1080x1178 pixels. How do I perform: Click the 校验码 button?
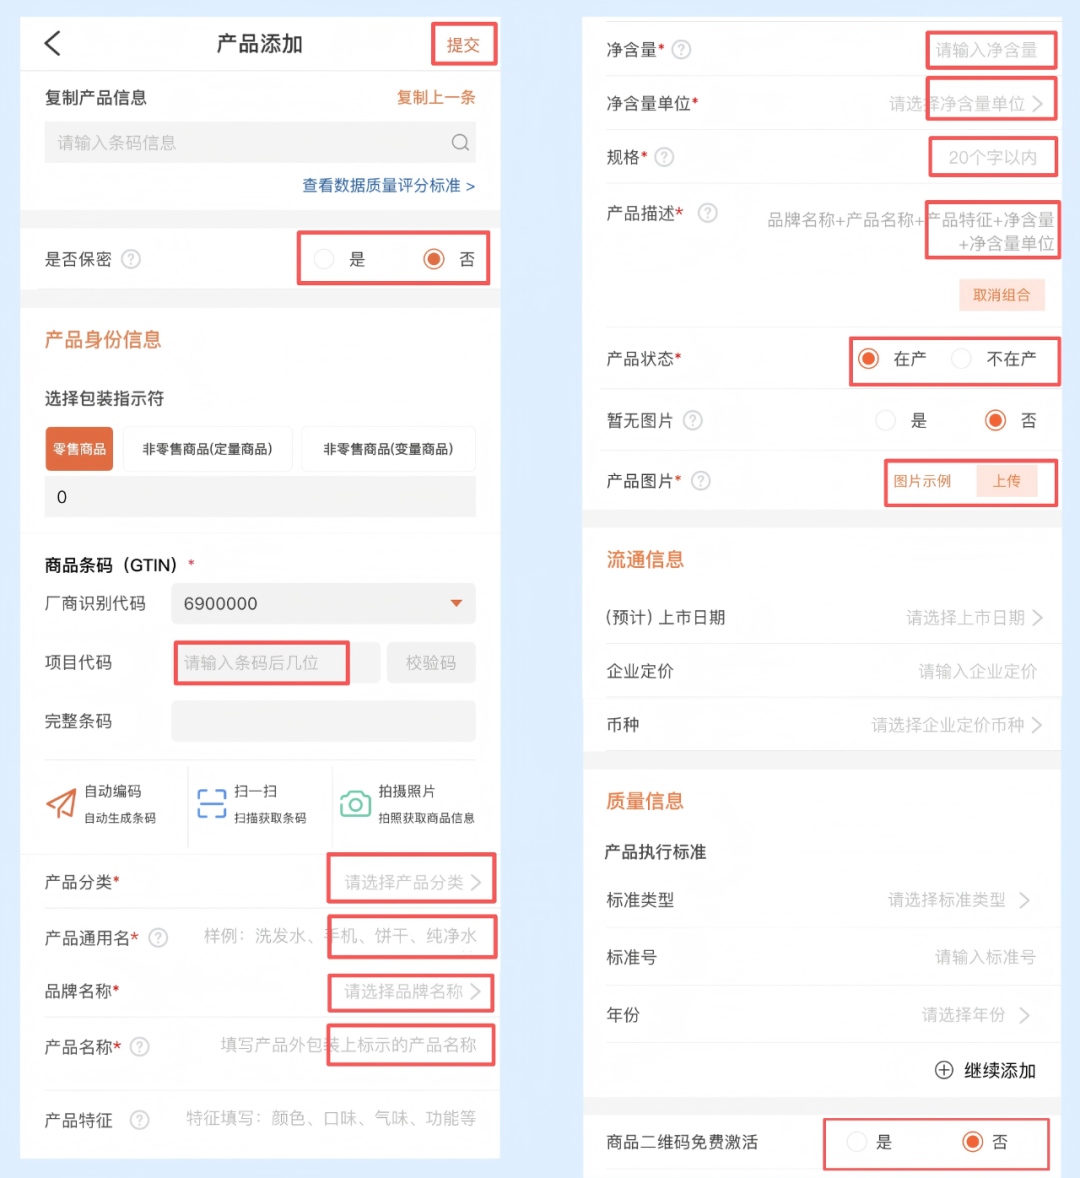431,663
